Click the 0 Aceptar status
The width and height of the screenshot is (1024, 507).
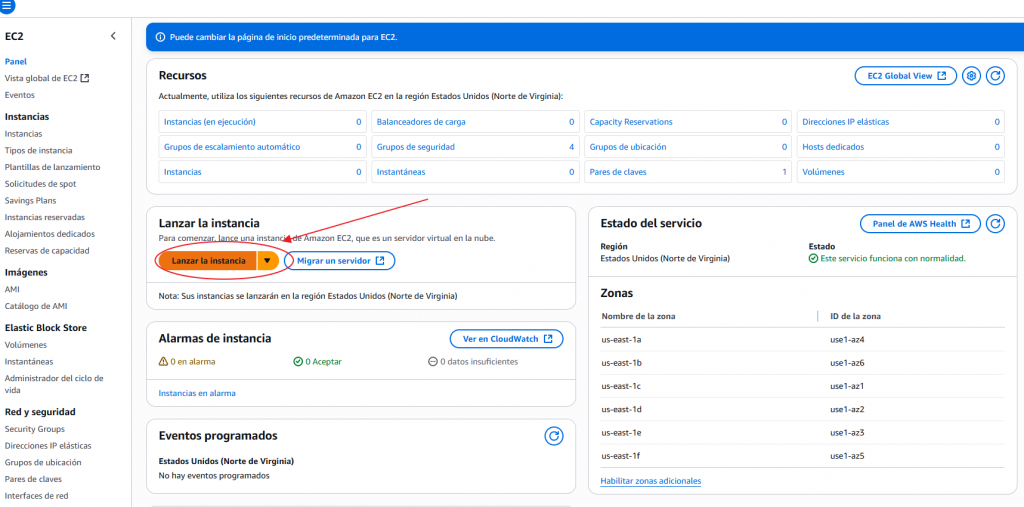point(317,361)
